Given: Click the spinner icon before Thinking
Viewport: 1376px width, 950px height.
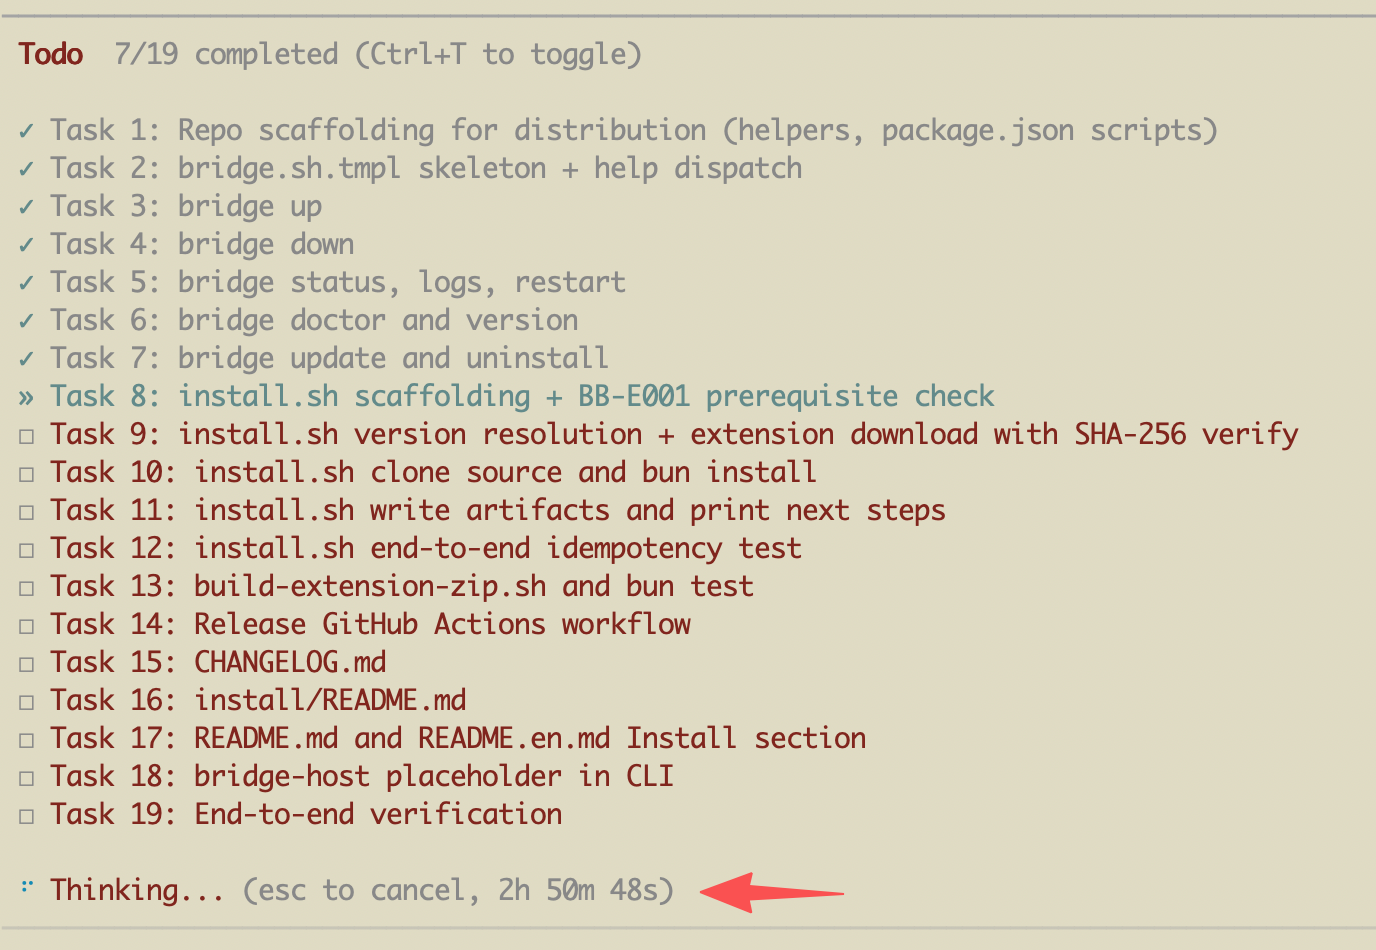Looking at the screenshot, I should pos(27,887).
